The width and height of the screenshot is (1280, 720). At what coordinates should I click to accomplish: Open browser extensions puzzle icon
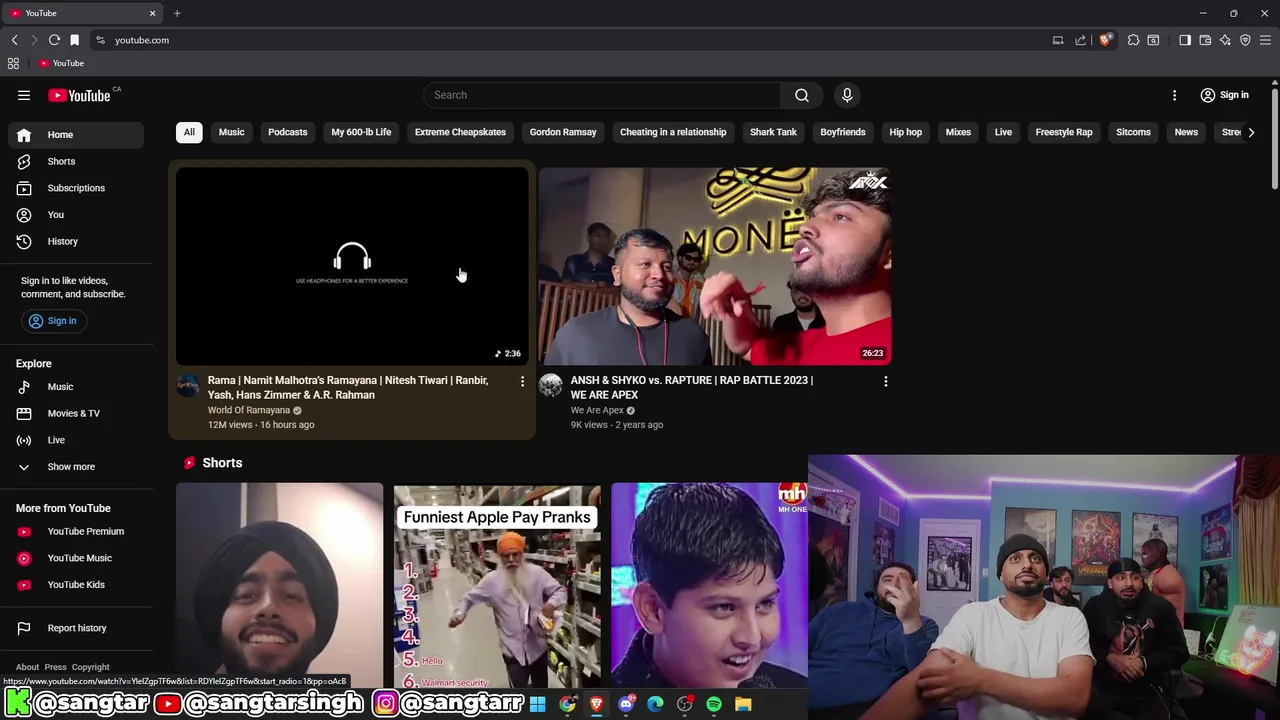(x=1133, y=40)
